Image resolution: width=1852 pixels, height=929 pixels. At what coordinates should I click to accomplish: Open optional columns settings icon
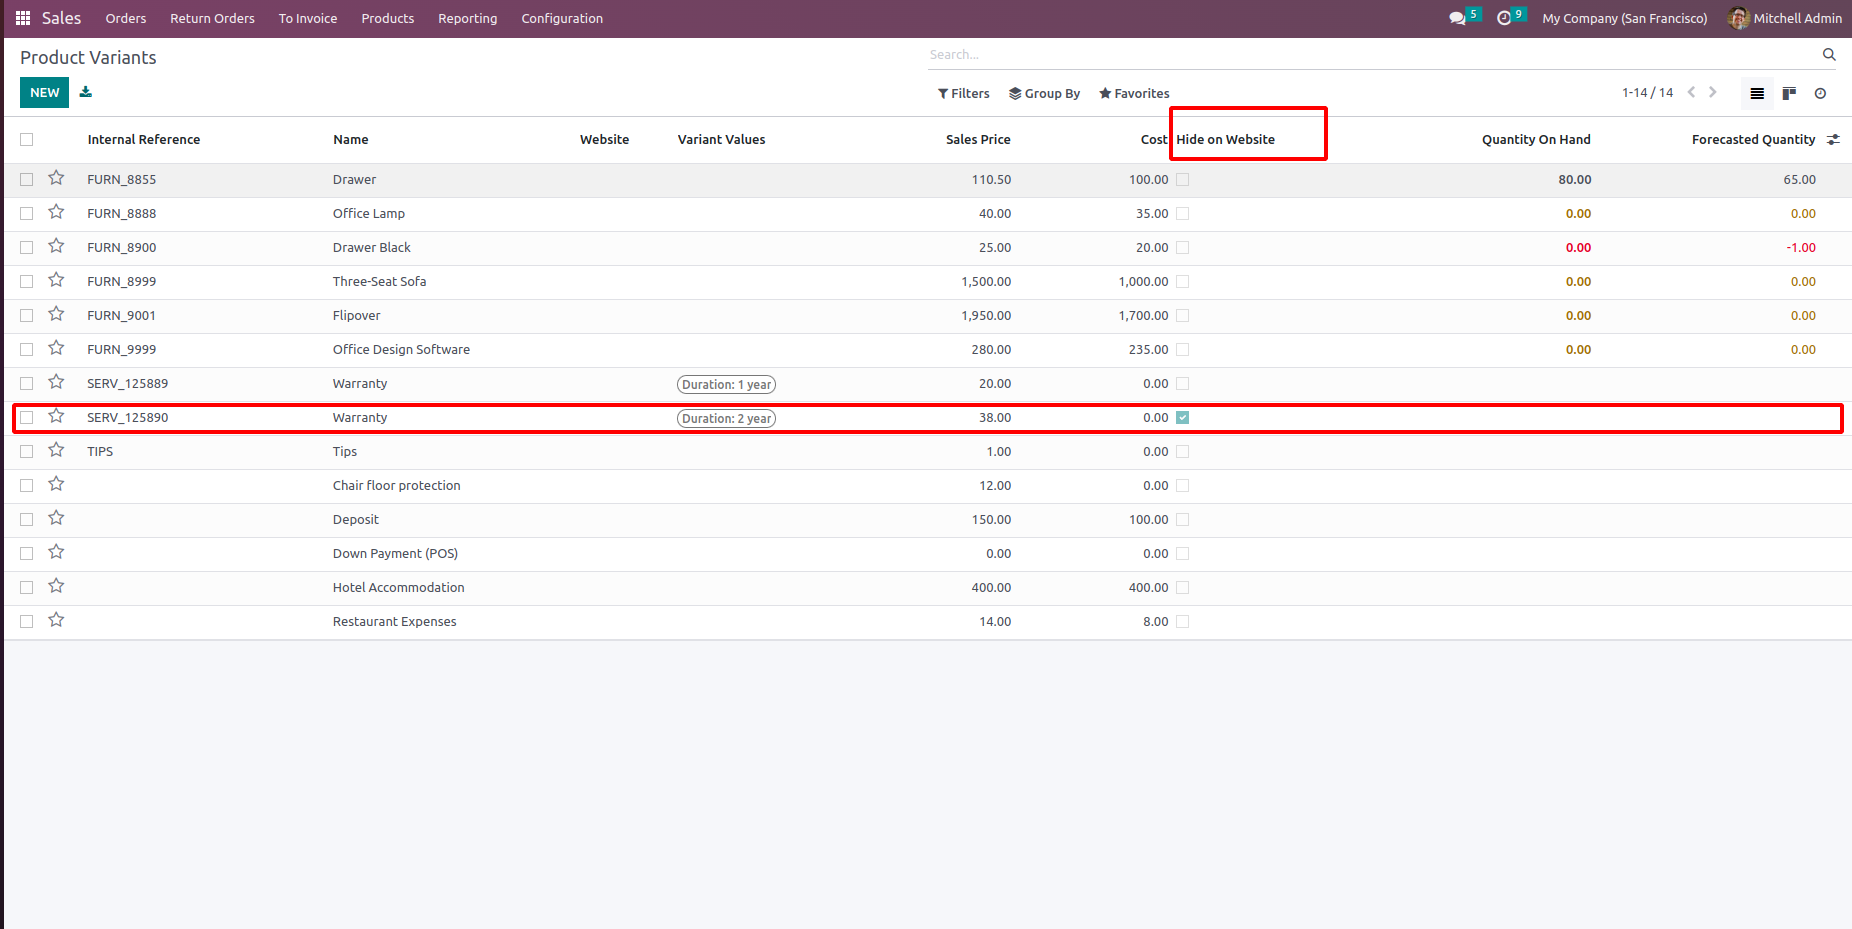[x=1833, y=140]
